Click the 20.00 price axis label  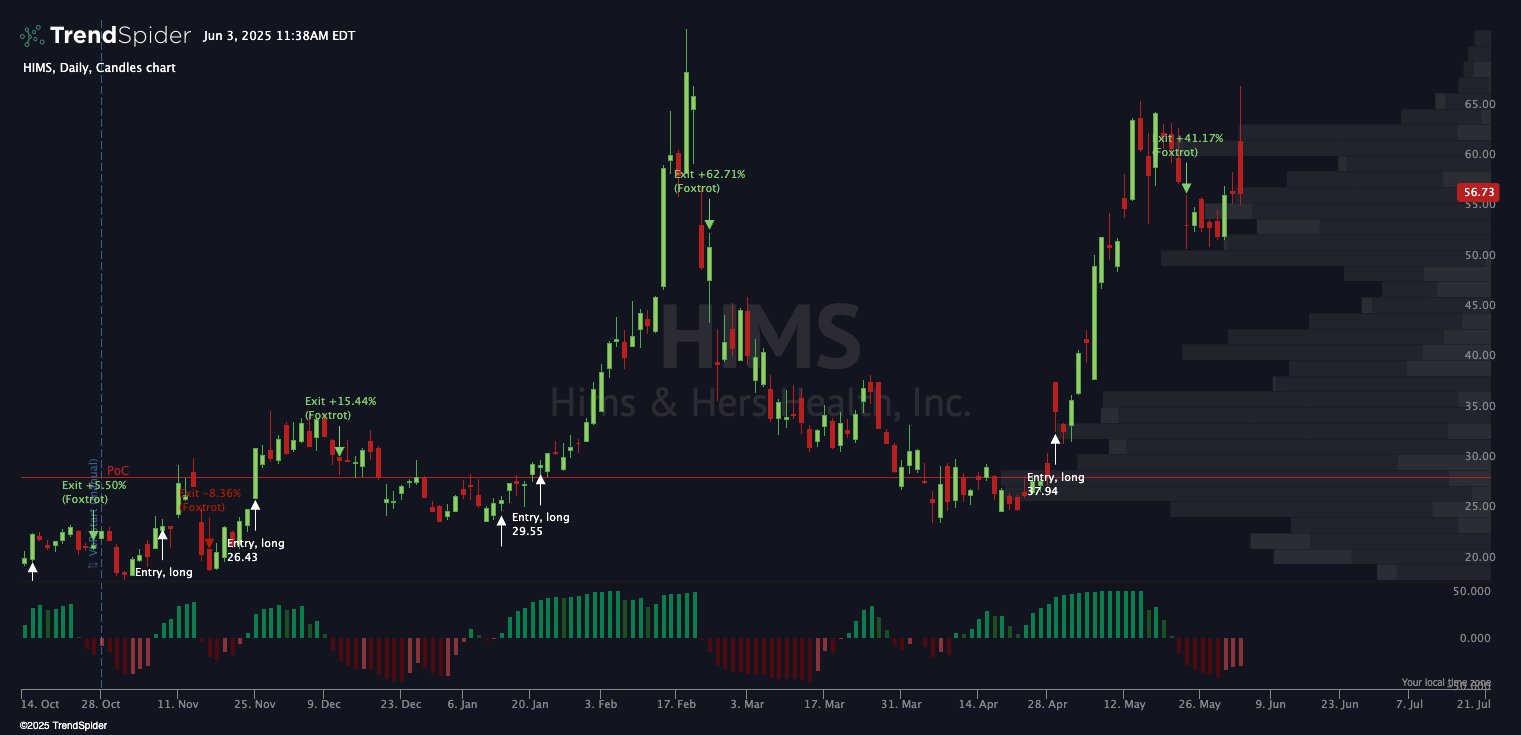(1479, 557)
